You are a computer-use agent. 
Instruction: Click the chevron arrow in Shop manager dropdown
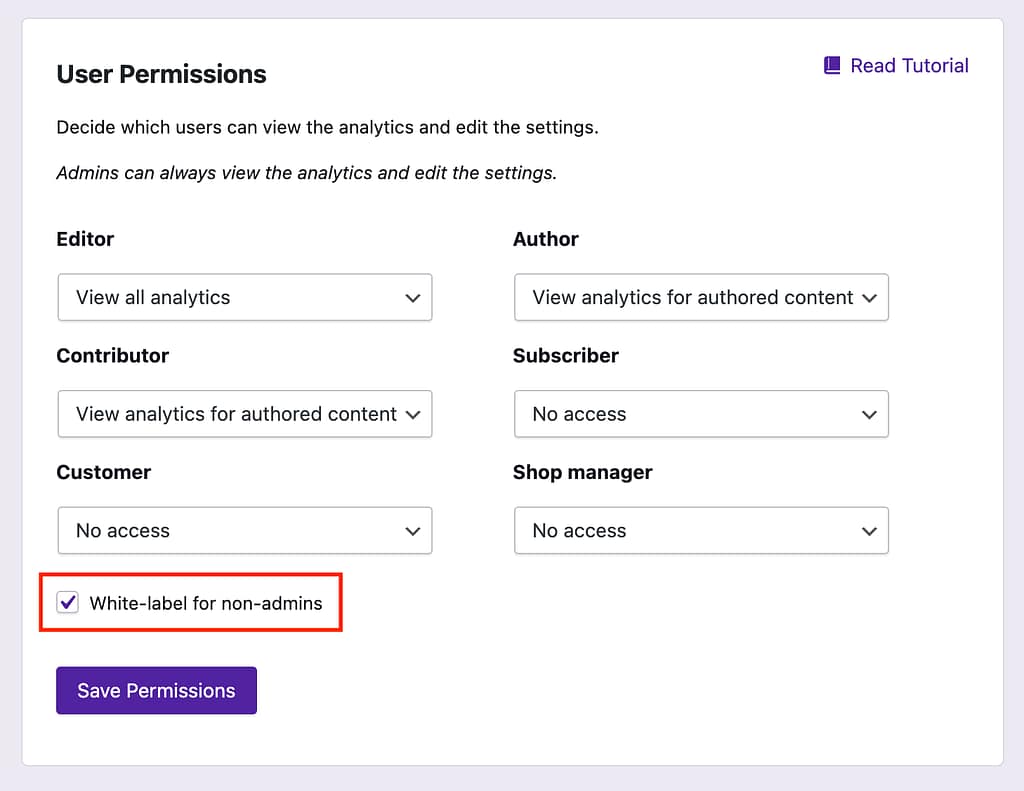[869, 531]
